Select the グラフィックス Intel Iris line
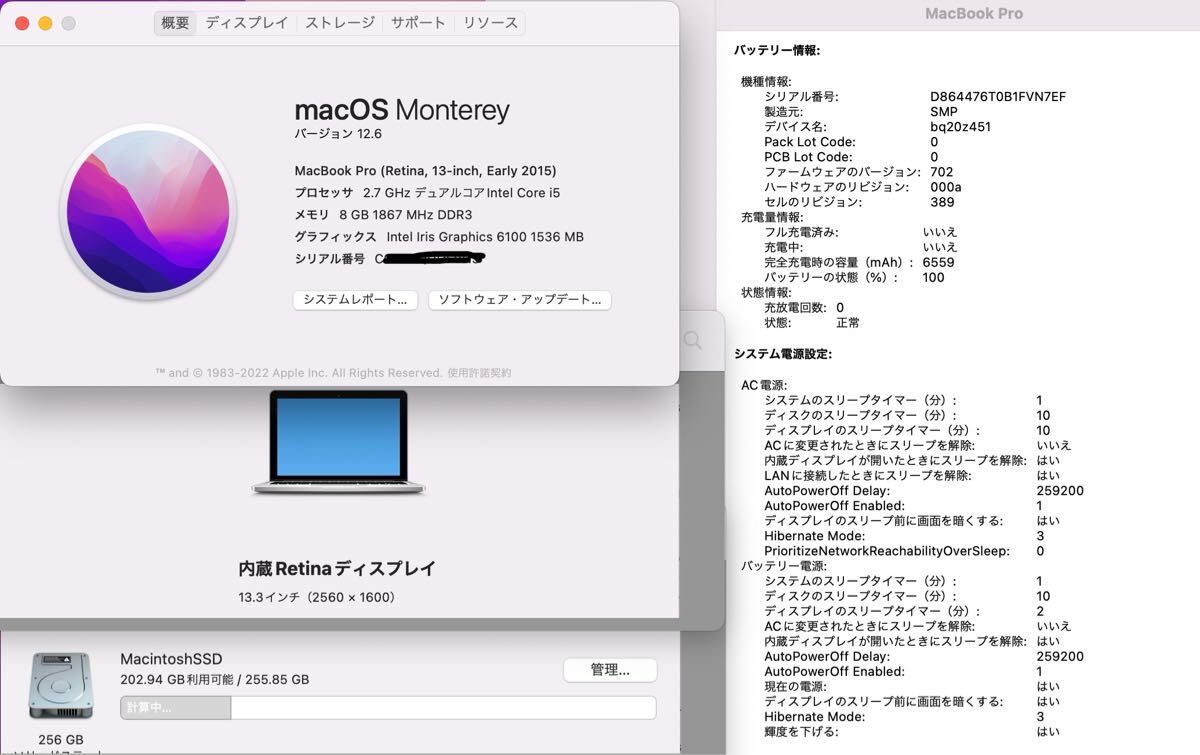The image size is (1200, 755). [439, 237]
